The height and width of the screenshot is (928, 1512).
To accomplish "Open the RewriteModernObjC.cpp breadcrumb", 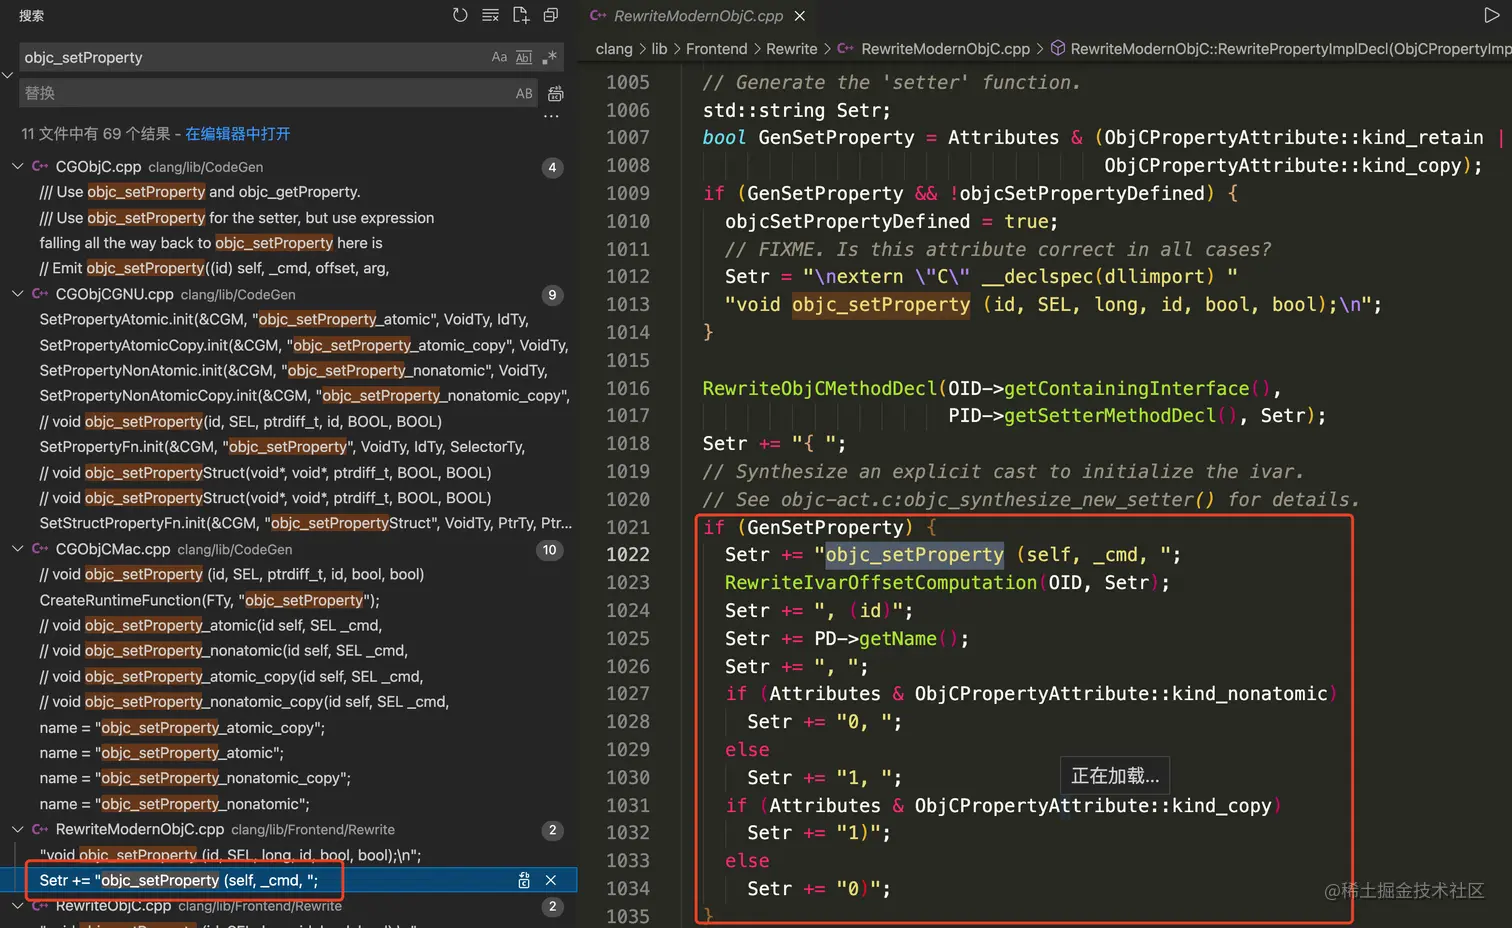I will pyautogui.click(x=945, y=48).
